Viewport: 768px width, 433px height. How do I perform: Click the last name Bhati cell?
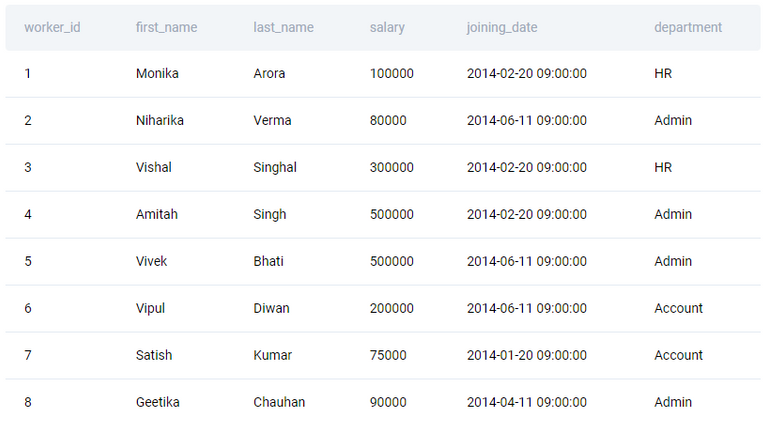click(268, 262)
